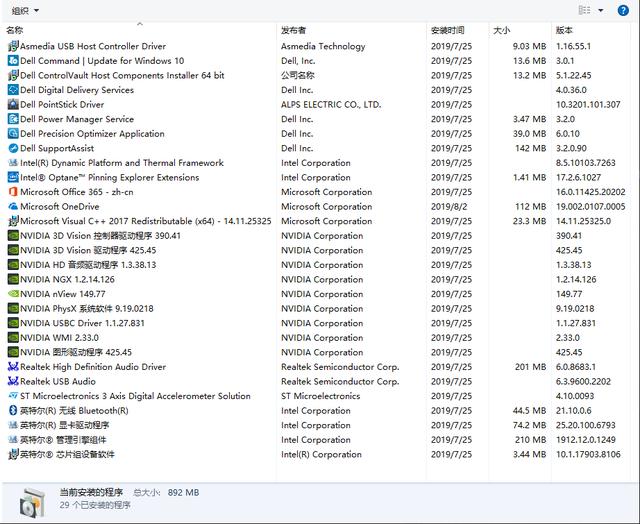Click the 英特尔 管理引擎组件 icon
The width and height of the screenshot is (640, 524).
pyautogui.click(x=13, y=440)
